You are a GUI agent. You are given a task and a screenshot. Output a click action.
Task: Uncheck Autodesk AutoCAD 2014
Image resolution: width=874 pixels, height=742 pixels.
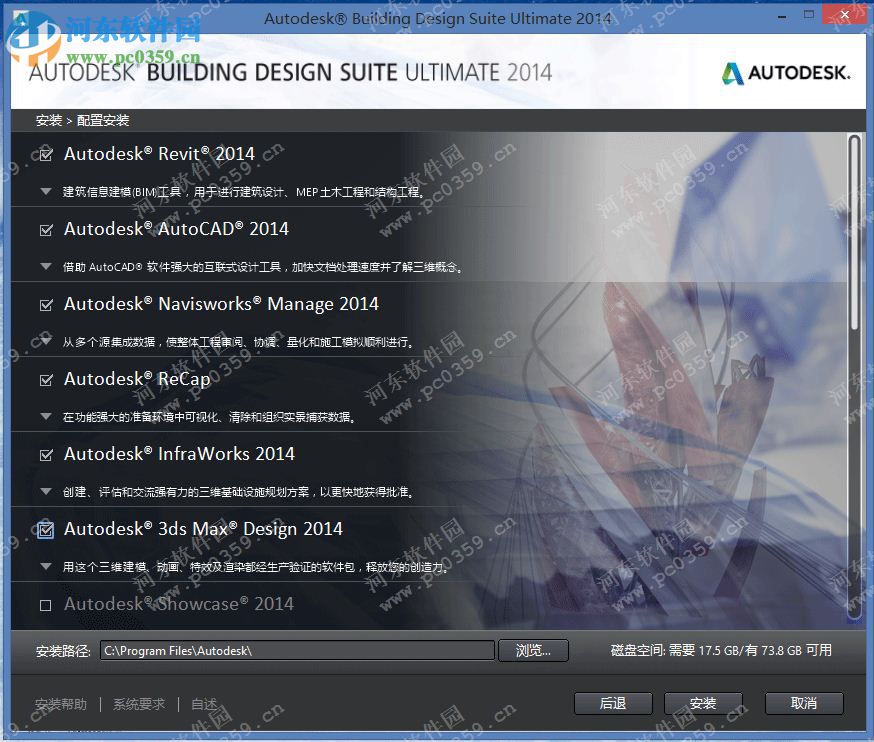(45, 229)
